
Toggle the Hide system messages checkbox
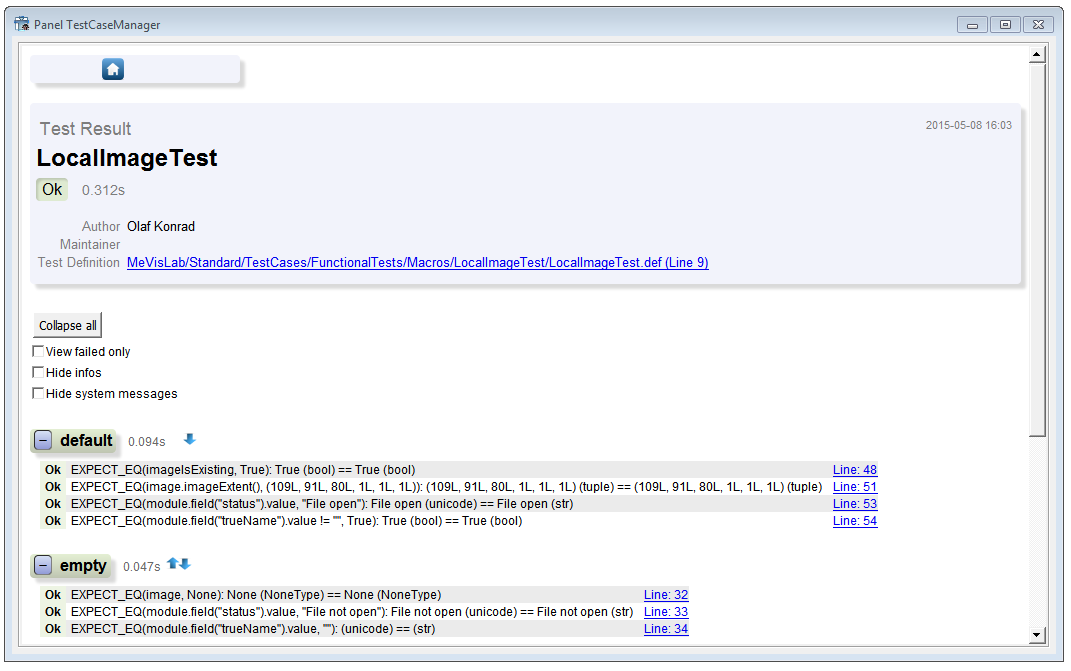(x=38, y=394)
